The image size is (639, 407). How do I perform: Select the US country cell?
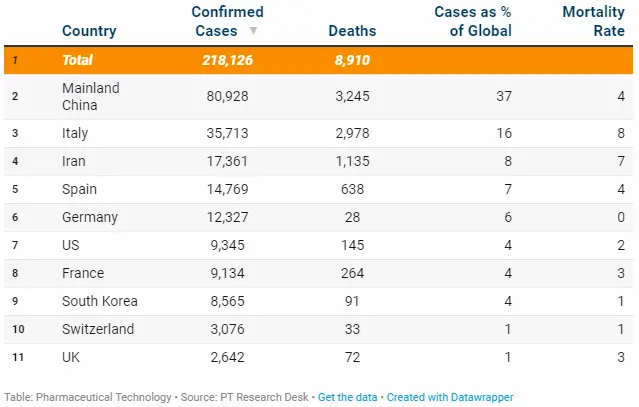[x=71, y=245]
